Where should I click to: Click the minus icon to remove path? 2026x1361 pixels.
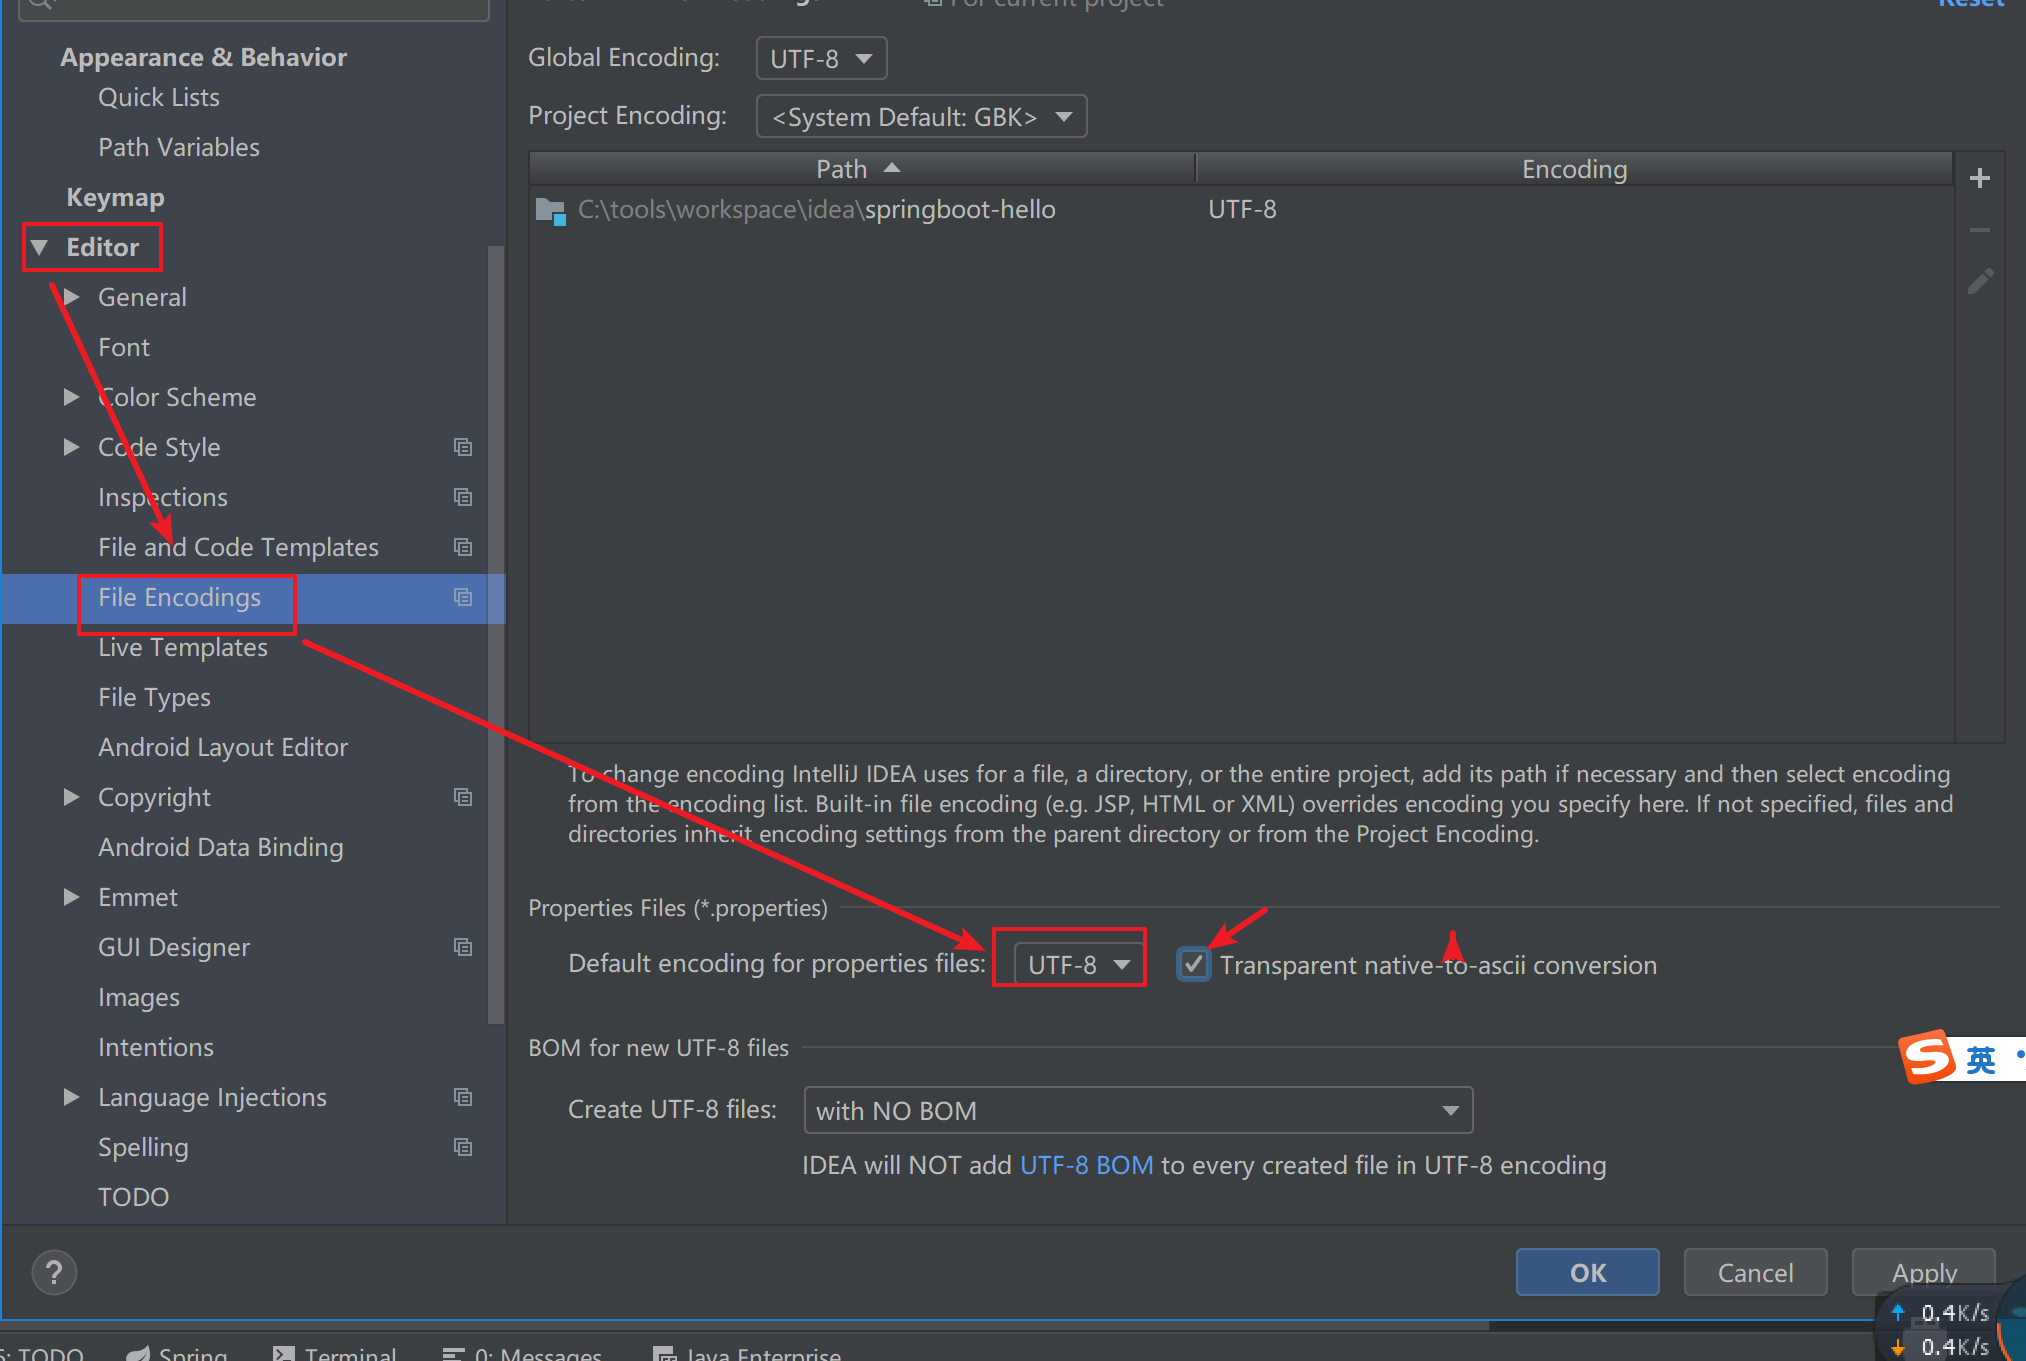coord(1979,230)
